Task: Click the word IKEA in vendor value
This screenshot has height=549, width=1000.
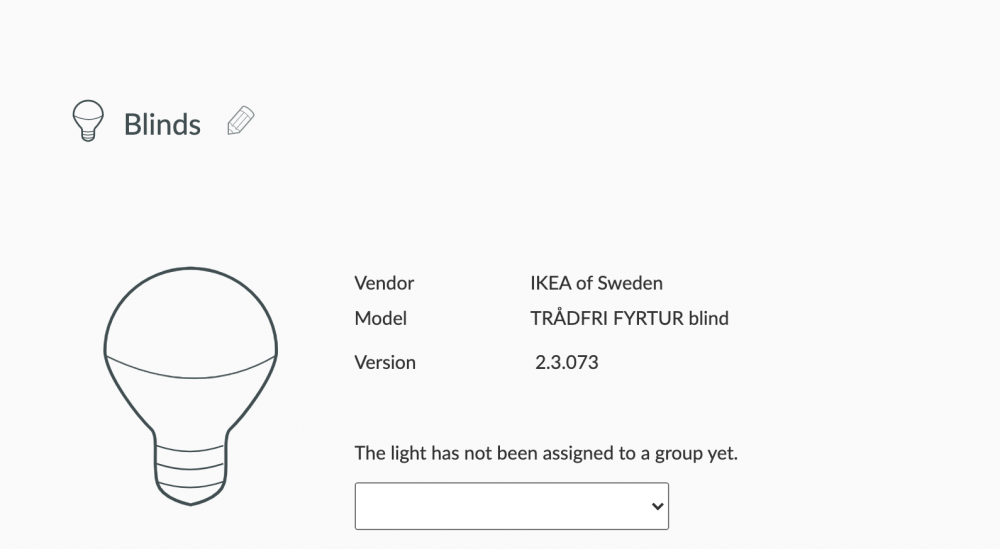Action: [550, 283]
